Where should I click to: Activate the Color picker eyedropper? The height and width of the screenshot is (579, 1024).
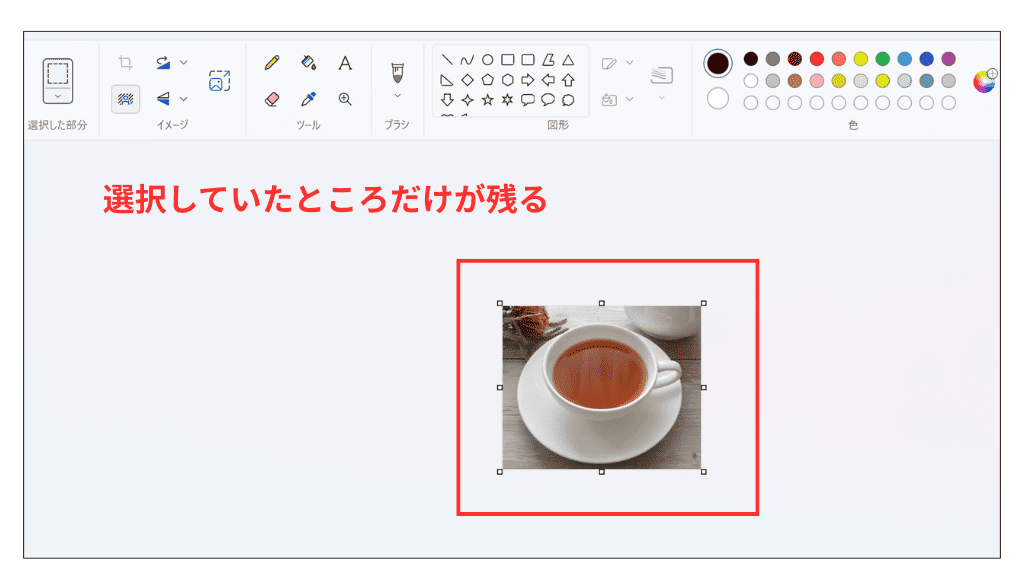pyautogui.click(x=308, y=98)
